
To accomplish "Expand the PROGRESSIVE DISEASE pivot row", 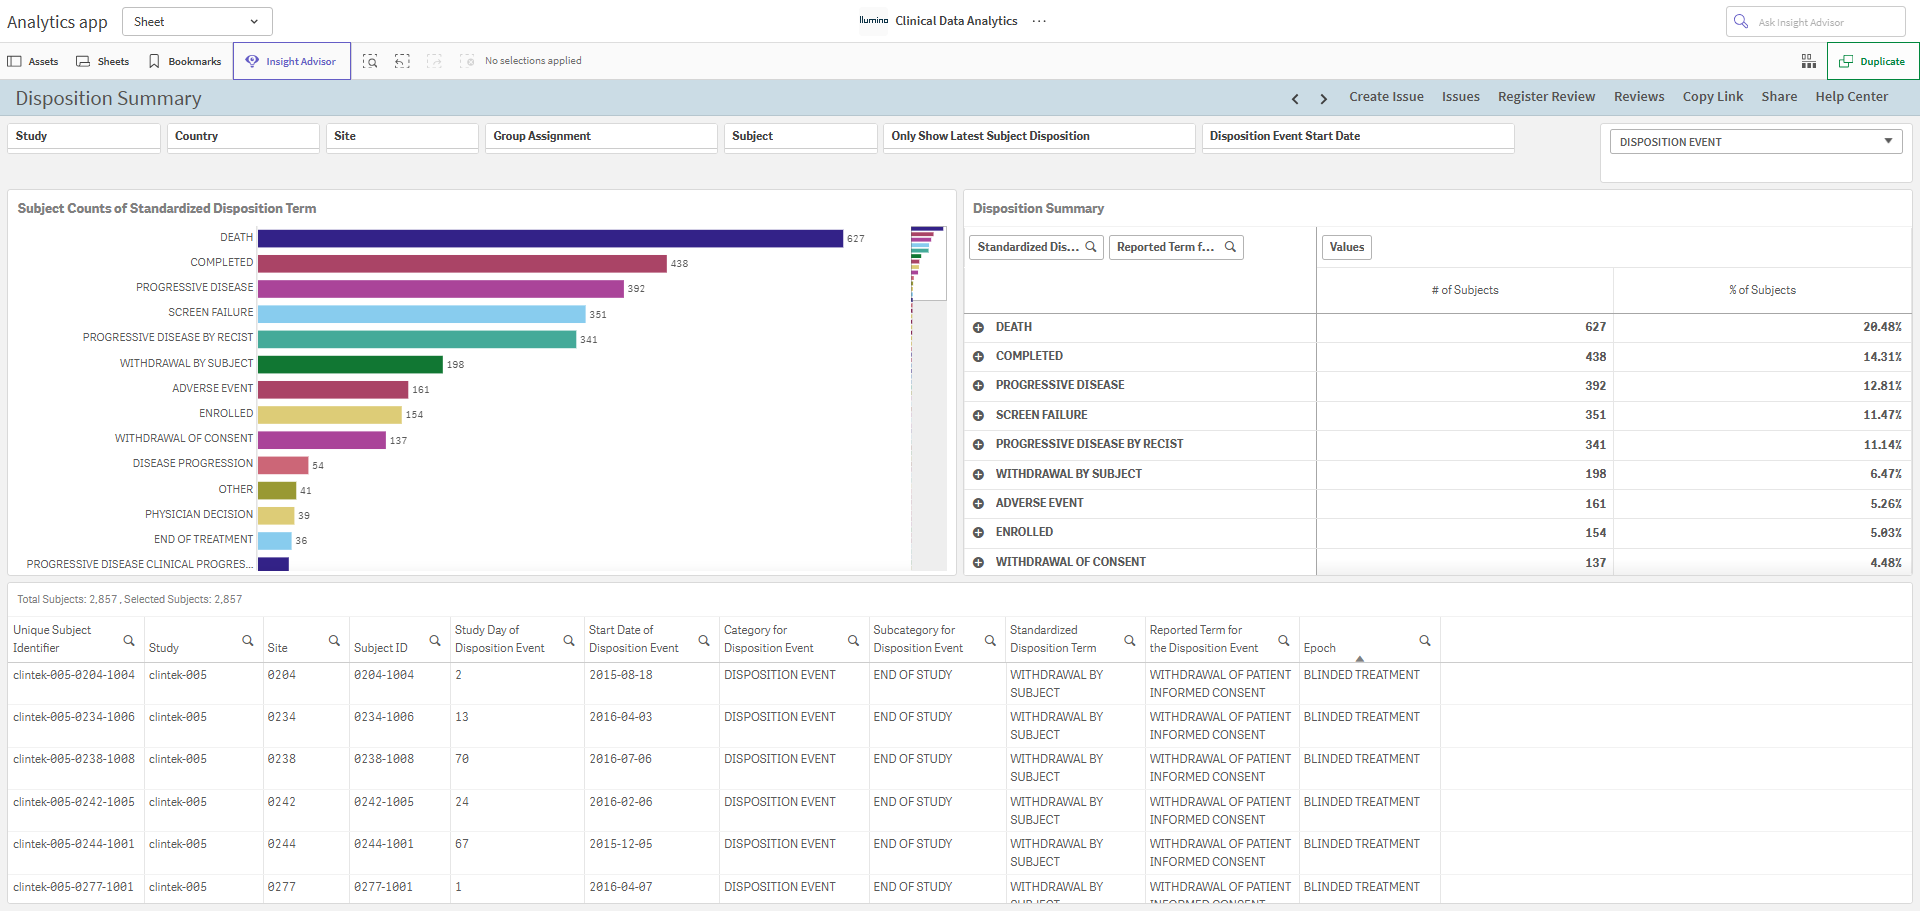I will [978, 386].
